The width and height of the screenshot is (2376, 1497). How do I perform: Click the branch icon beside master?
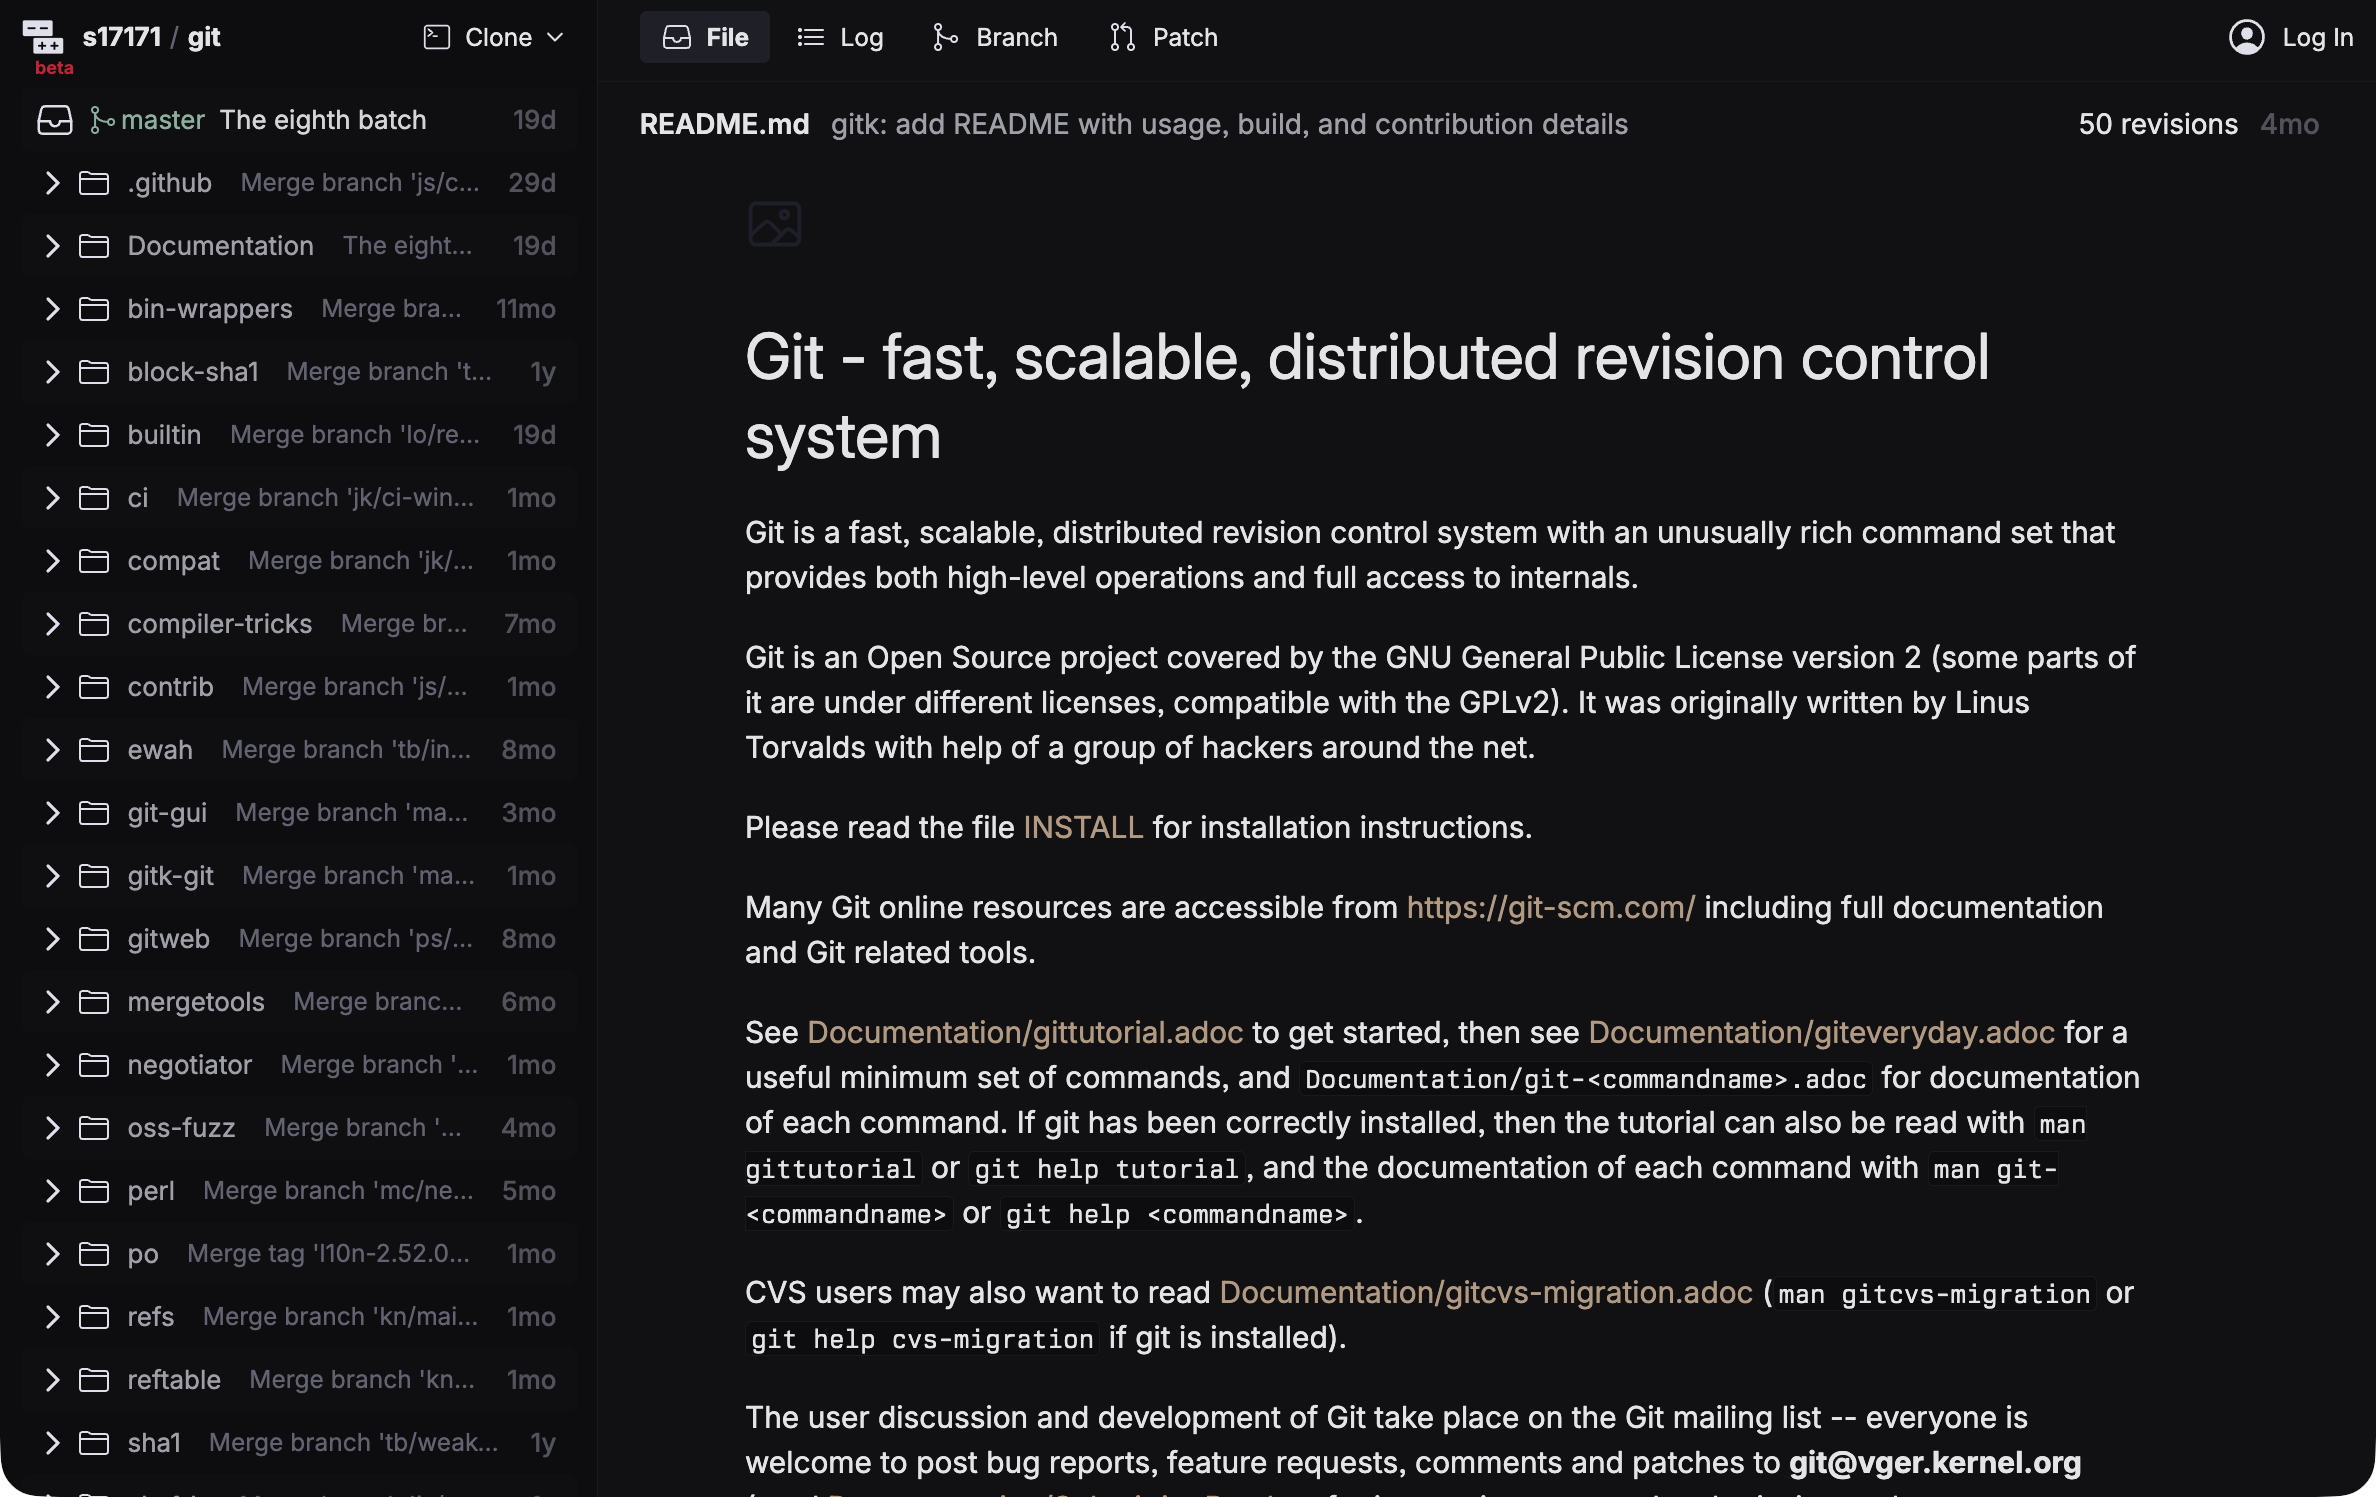[101, 120]
